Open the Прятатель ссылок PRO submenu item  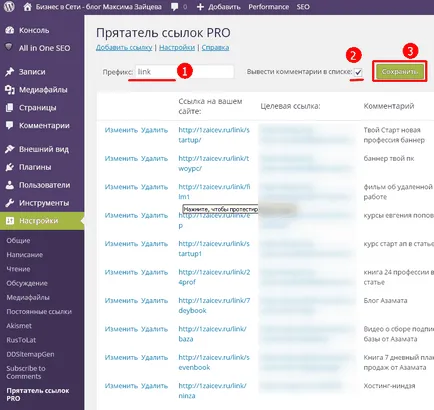click(38, 394)
